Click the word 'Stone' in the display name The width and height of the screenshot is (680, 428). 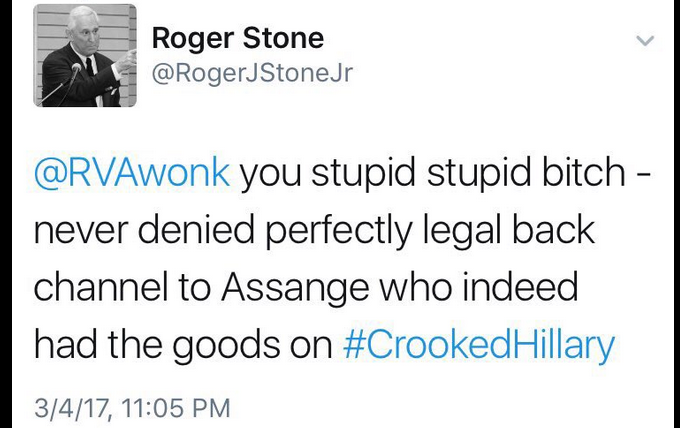pyautogui.click(x=283, y=38)
